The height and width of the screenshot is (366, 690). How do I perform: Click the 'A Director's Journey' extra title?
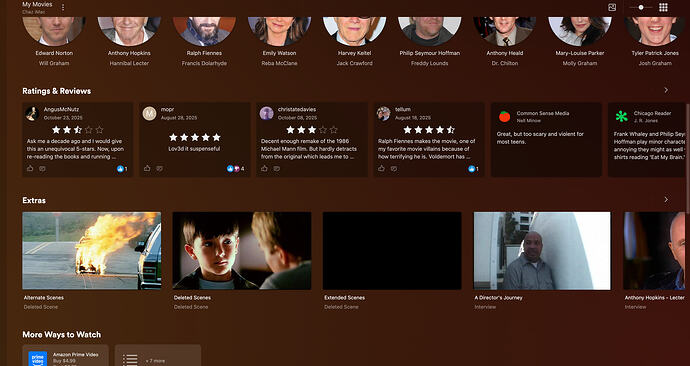[499, 298]
